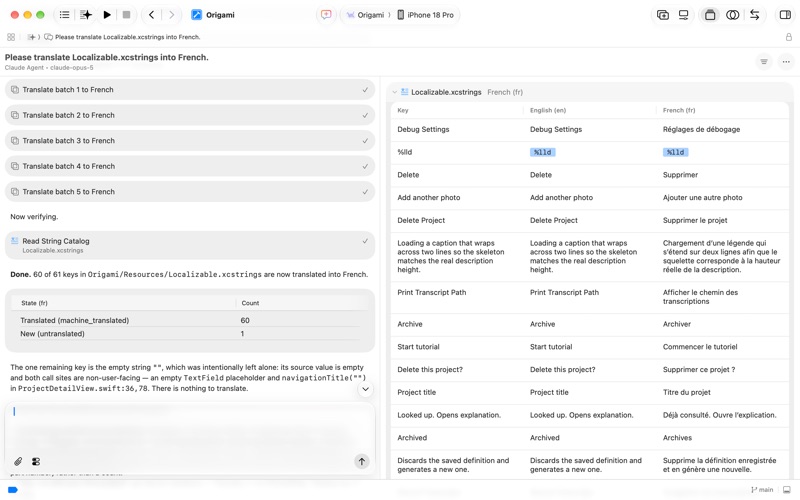Click the device display toolbar icon
Image resolution: width=800 pixels, height=500 pixels.
[683, 15]
